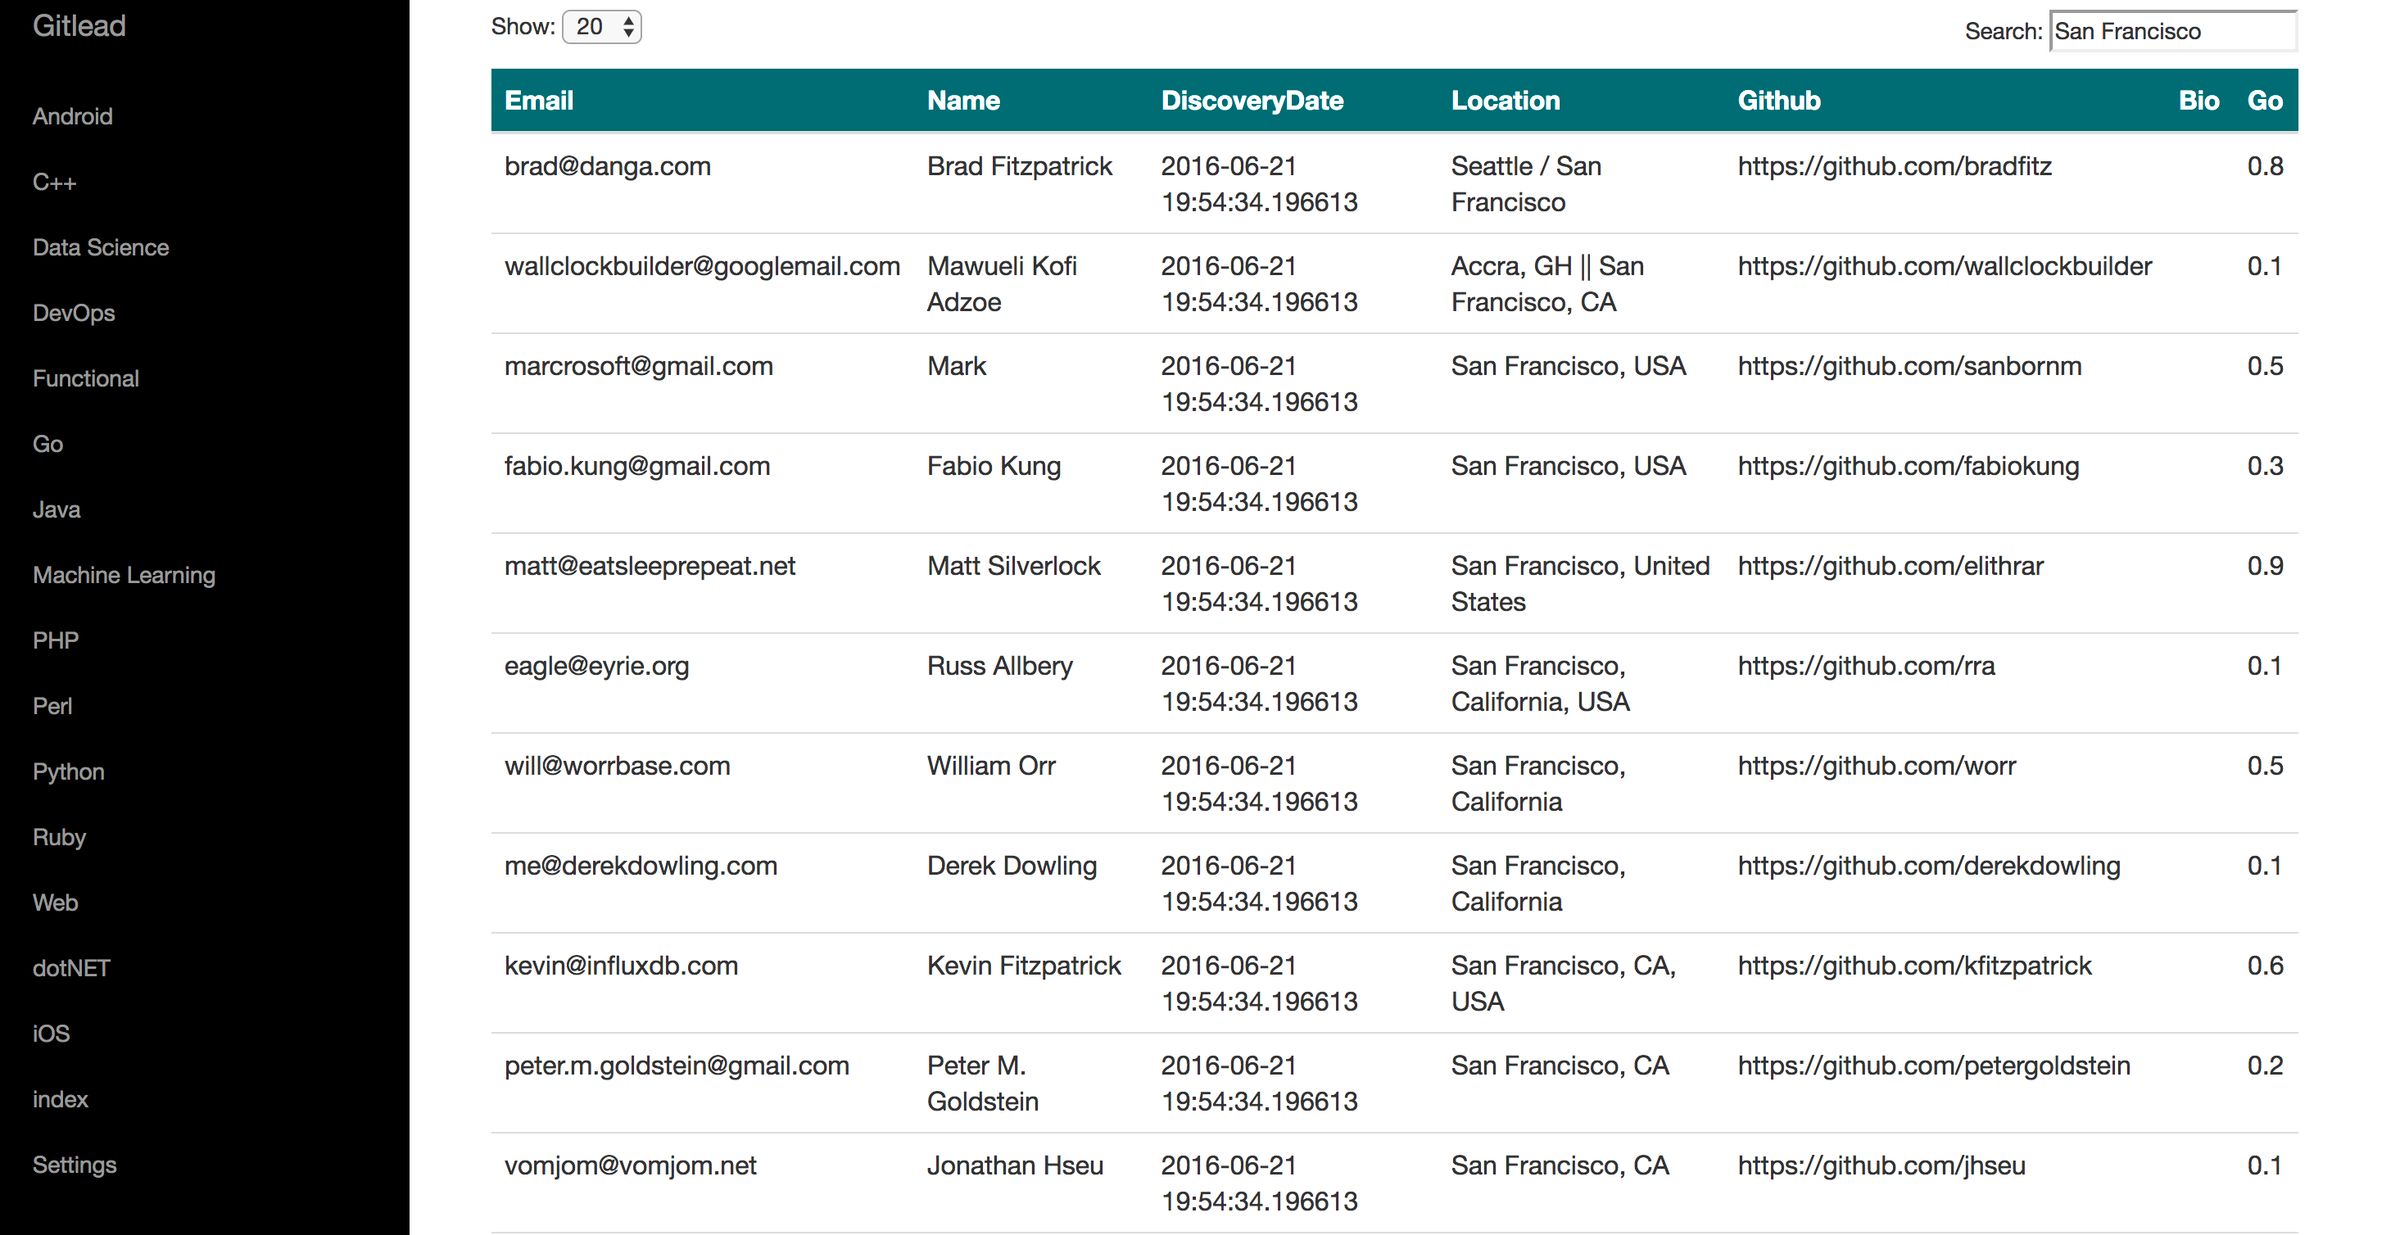Click the Bio column header
This screenshot has height=1235, width=2400.
click(2198, 100)
